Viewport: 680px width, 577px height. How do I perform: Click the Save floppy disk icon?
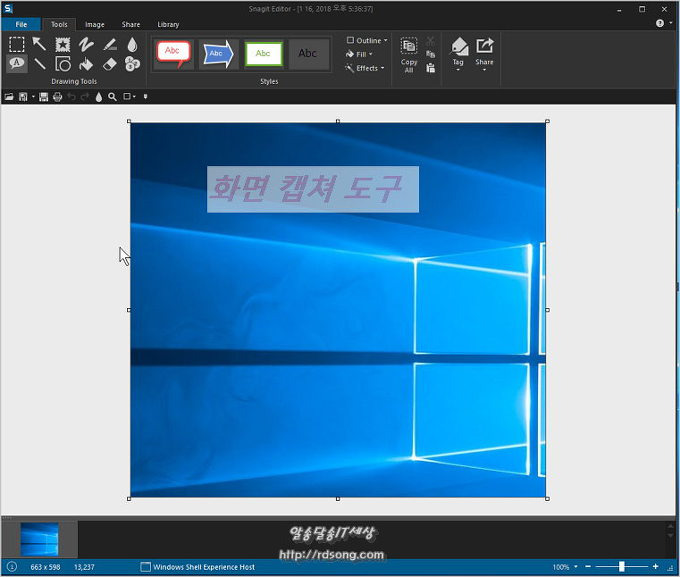[43, 97]
